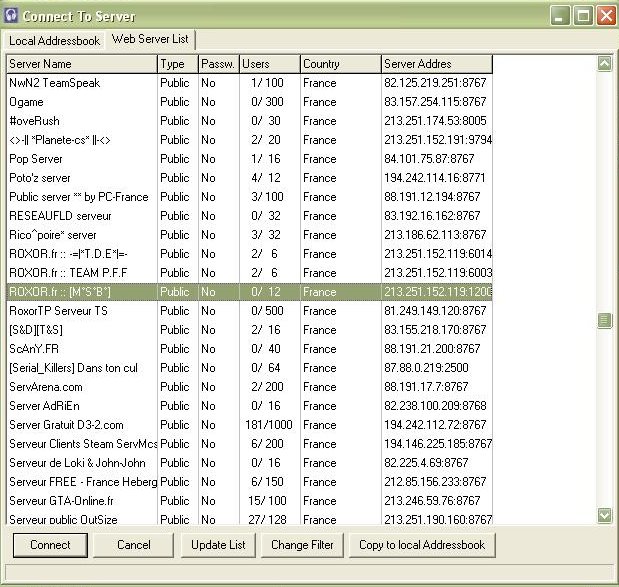Click address 194.146.225.185:8767
Screen dimensions: 619x587
438,444
